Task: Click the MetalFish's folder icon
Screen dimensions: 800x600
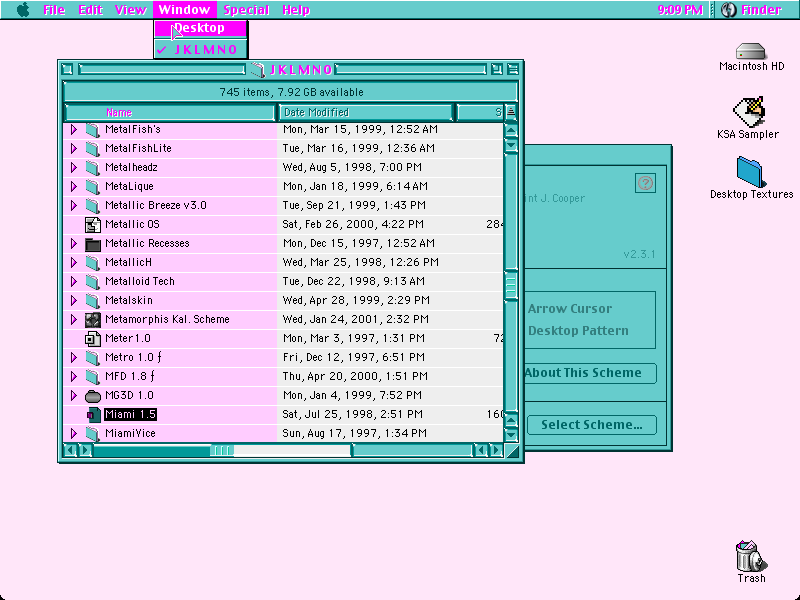Action: [x=92, y=130]
